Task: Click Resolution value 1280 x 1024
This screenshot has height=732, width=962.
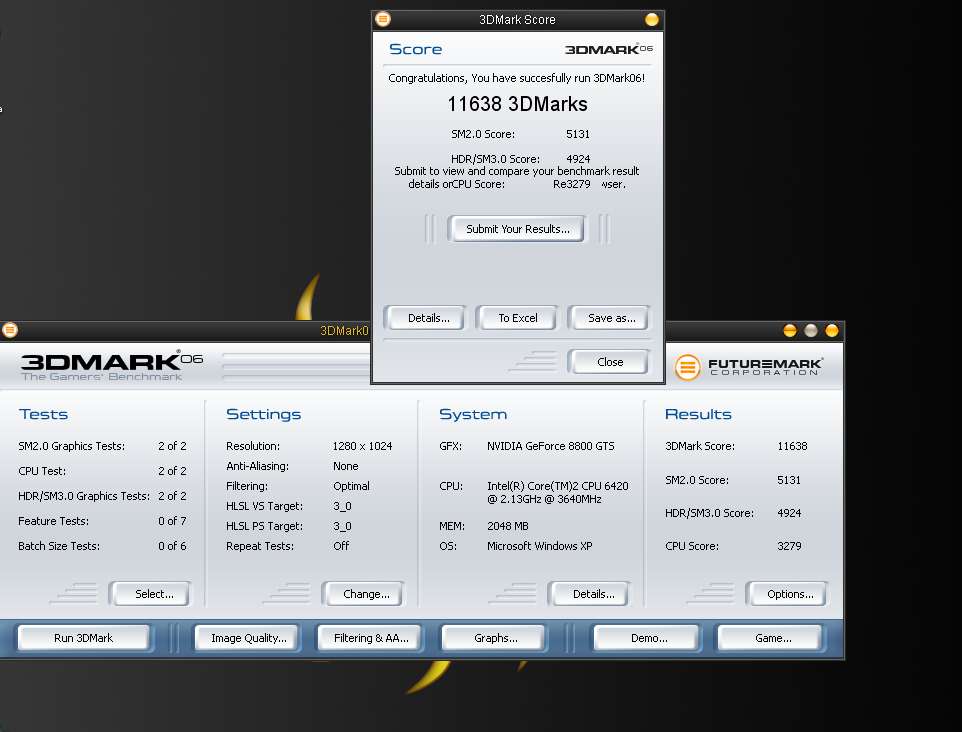Action: (x=362, y=446)
